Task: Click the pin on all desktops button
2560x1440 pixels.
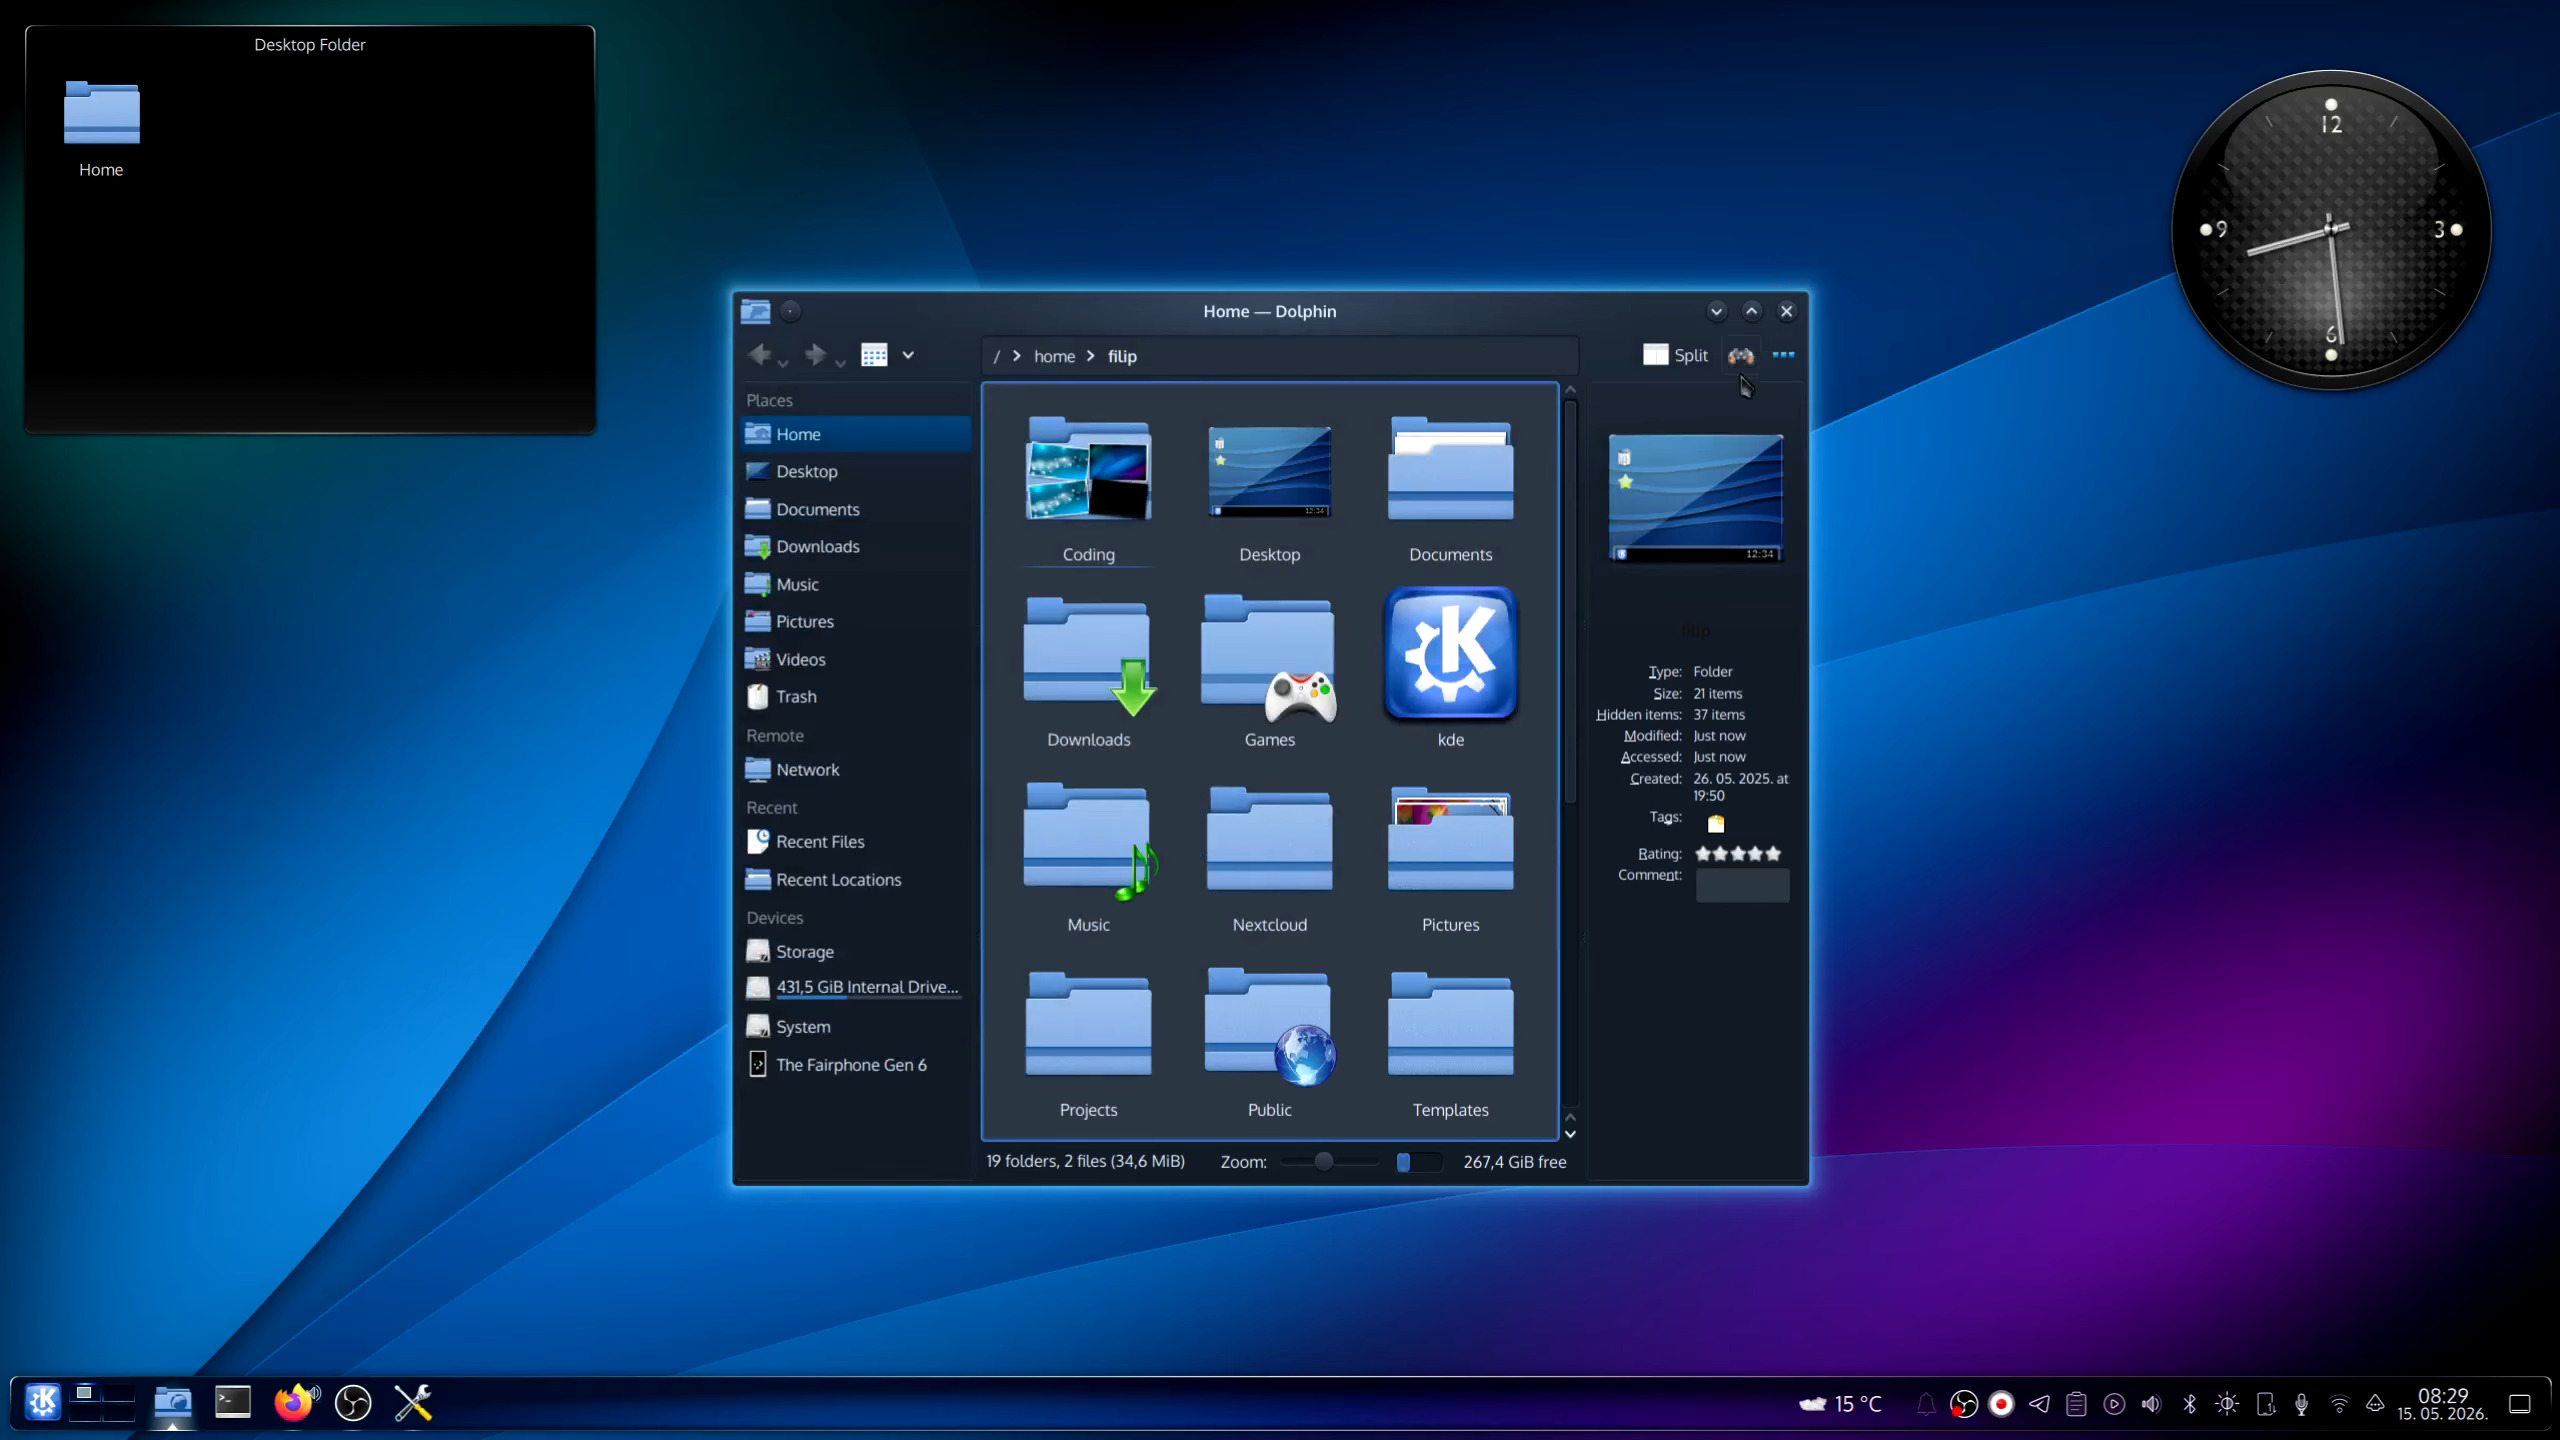Action: pyautogui.click(x=790, y=311)
